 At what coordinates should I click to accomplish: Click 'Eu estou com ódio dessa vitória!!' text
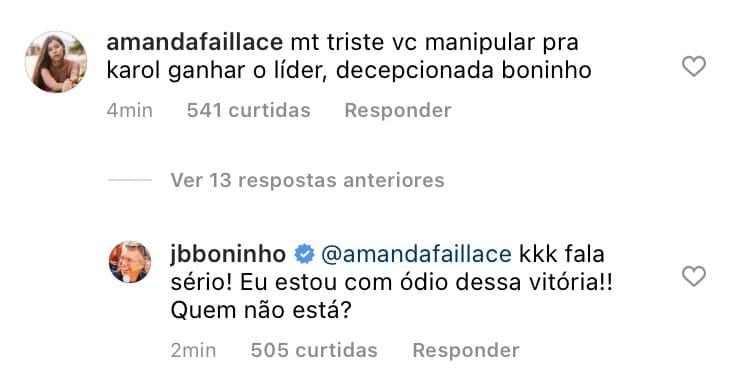click(427, 282)
